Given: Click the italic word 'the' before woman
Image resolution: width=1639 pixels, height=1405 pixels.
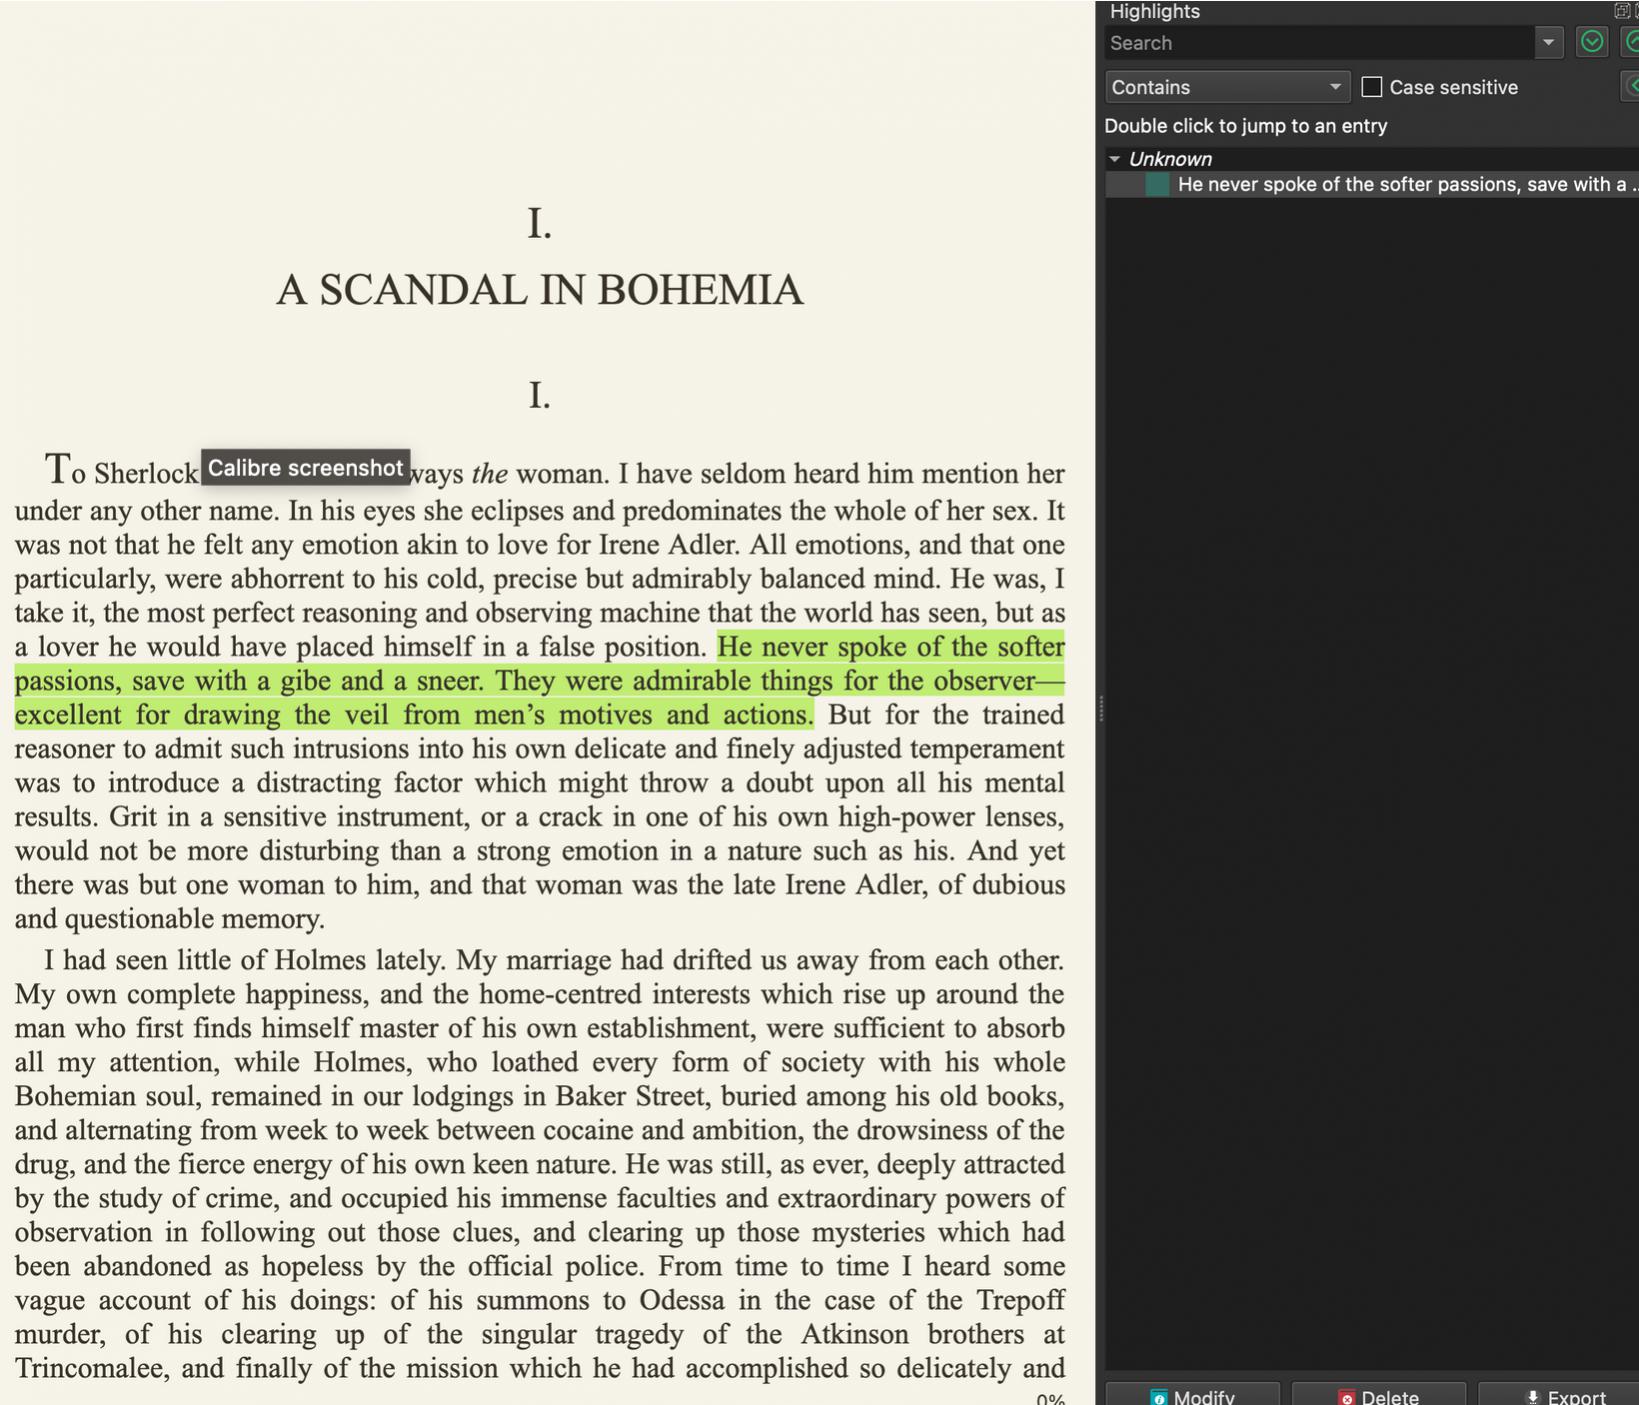Looking at the screenshot, I should 489,473.
